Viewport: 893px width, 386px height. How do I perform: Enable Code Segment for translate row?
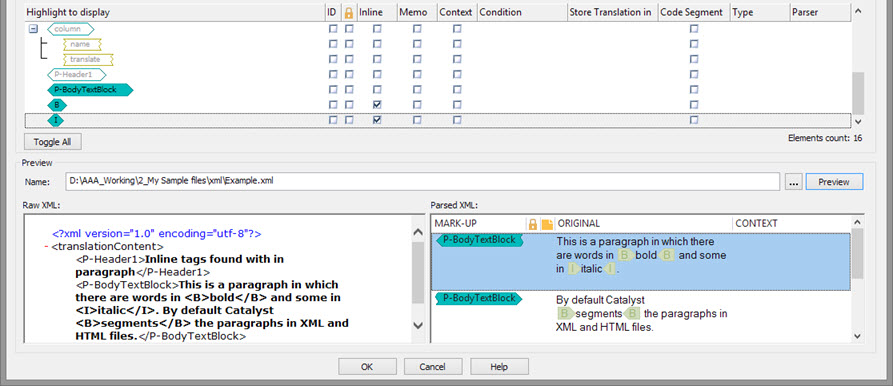[694, 59]
